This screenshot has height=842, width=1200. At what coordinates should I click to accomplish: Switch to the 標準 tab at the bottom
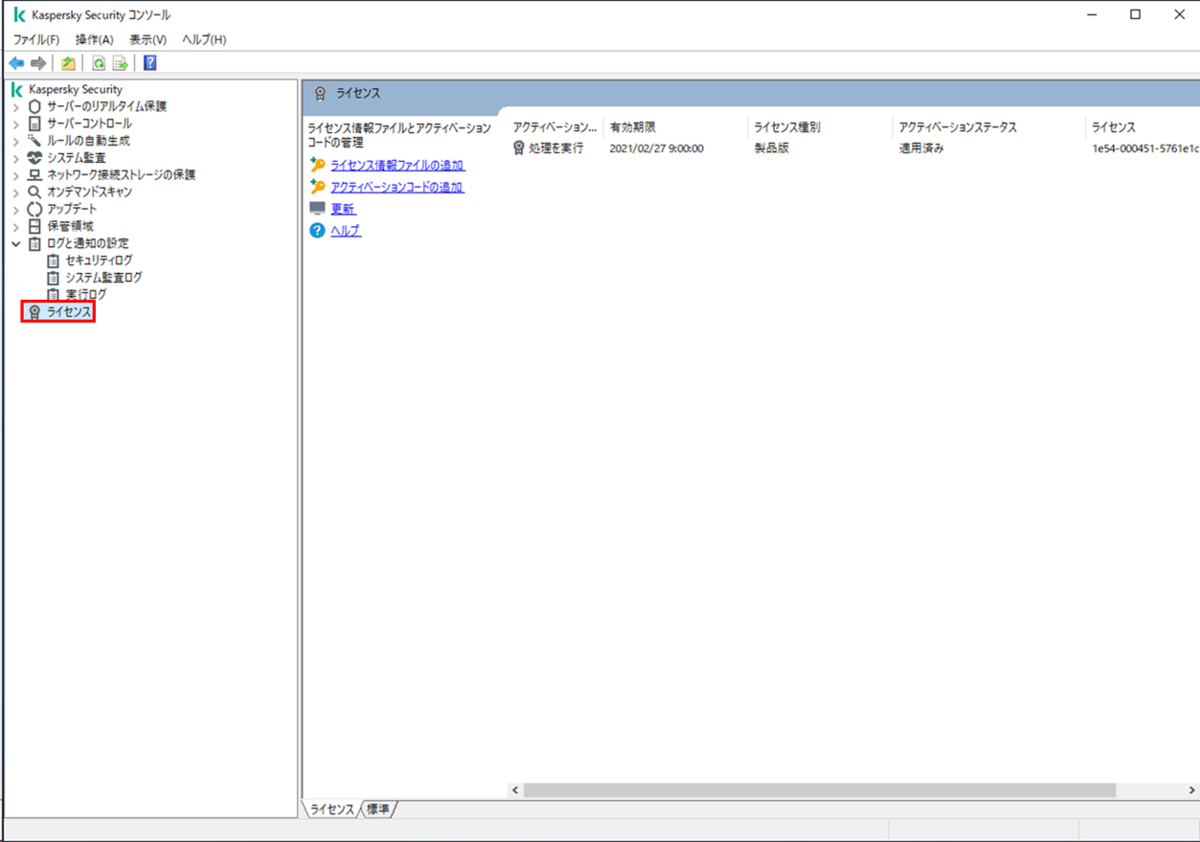click(377, 808)
